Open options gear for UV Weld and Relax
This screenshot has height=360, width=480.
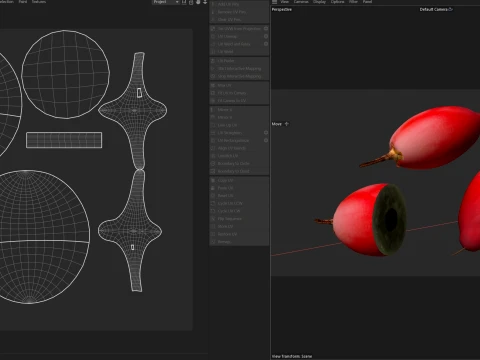266,44
